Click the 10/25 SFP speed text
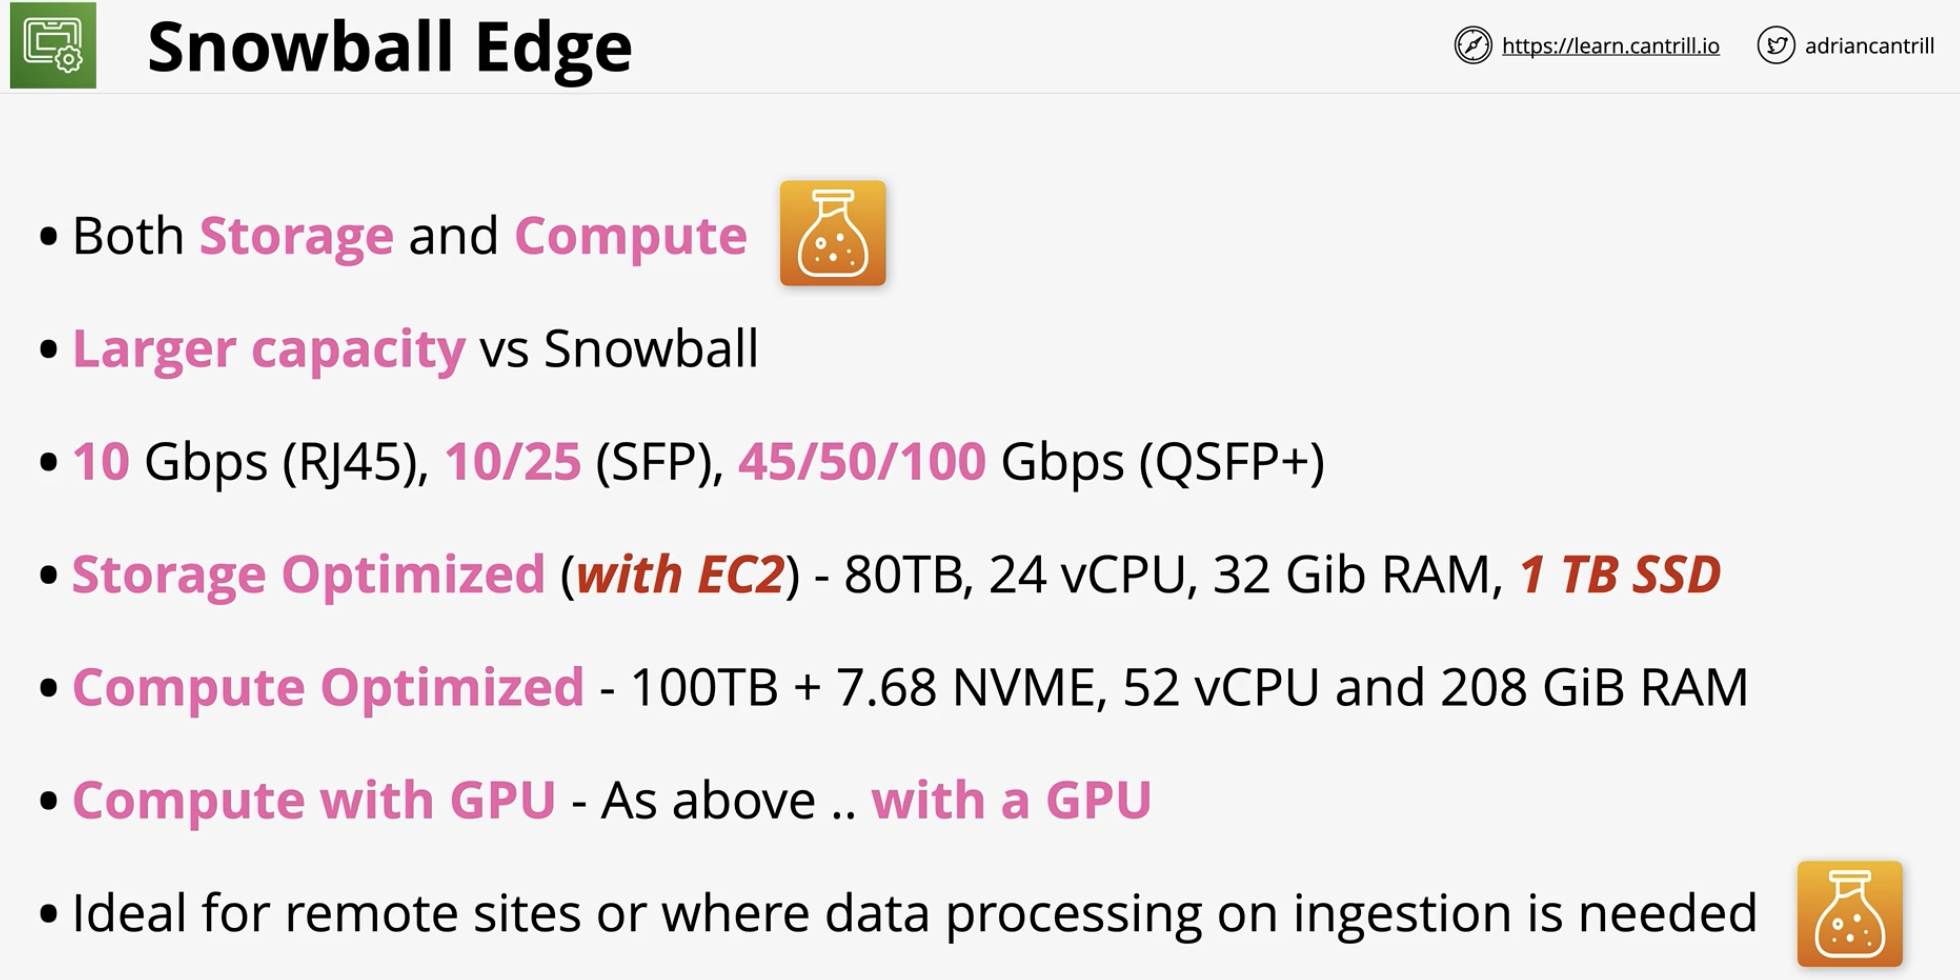The image size is (1960, 980). tap(513, 461)
